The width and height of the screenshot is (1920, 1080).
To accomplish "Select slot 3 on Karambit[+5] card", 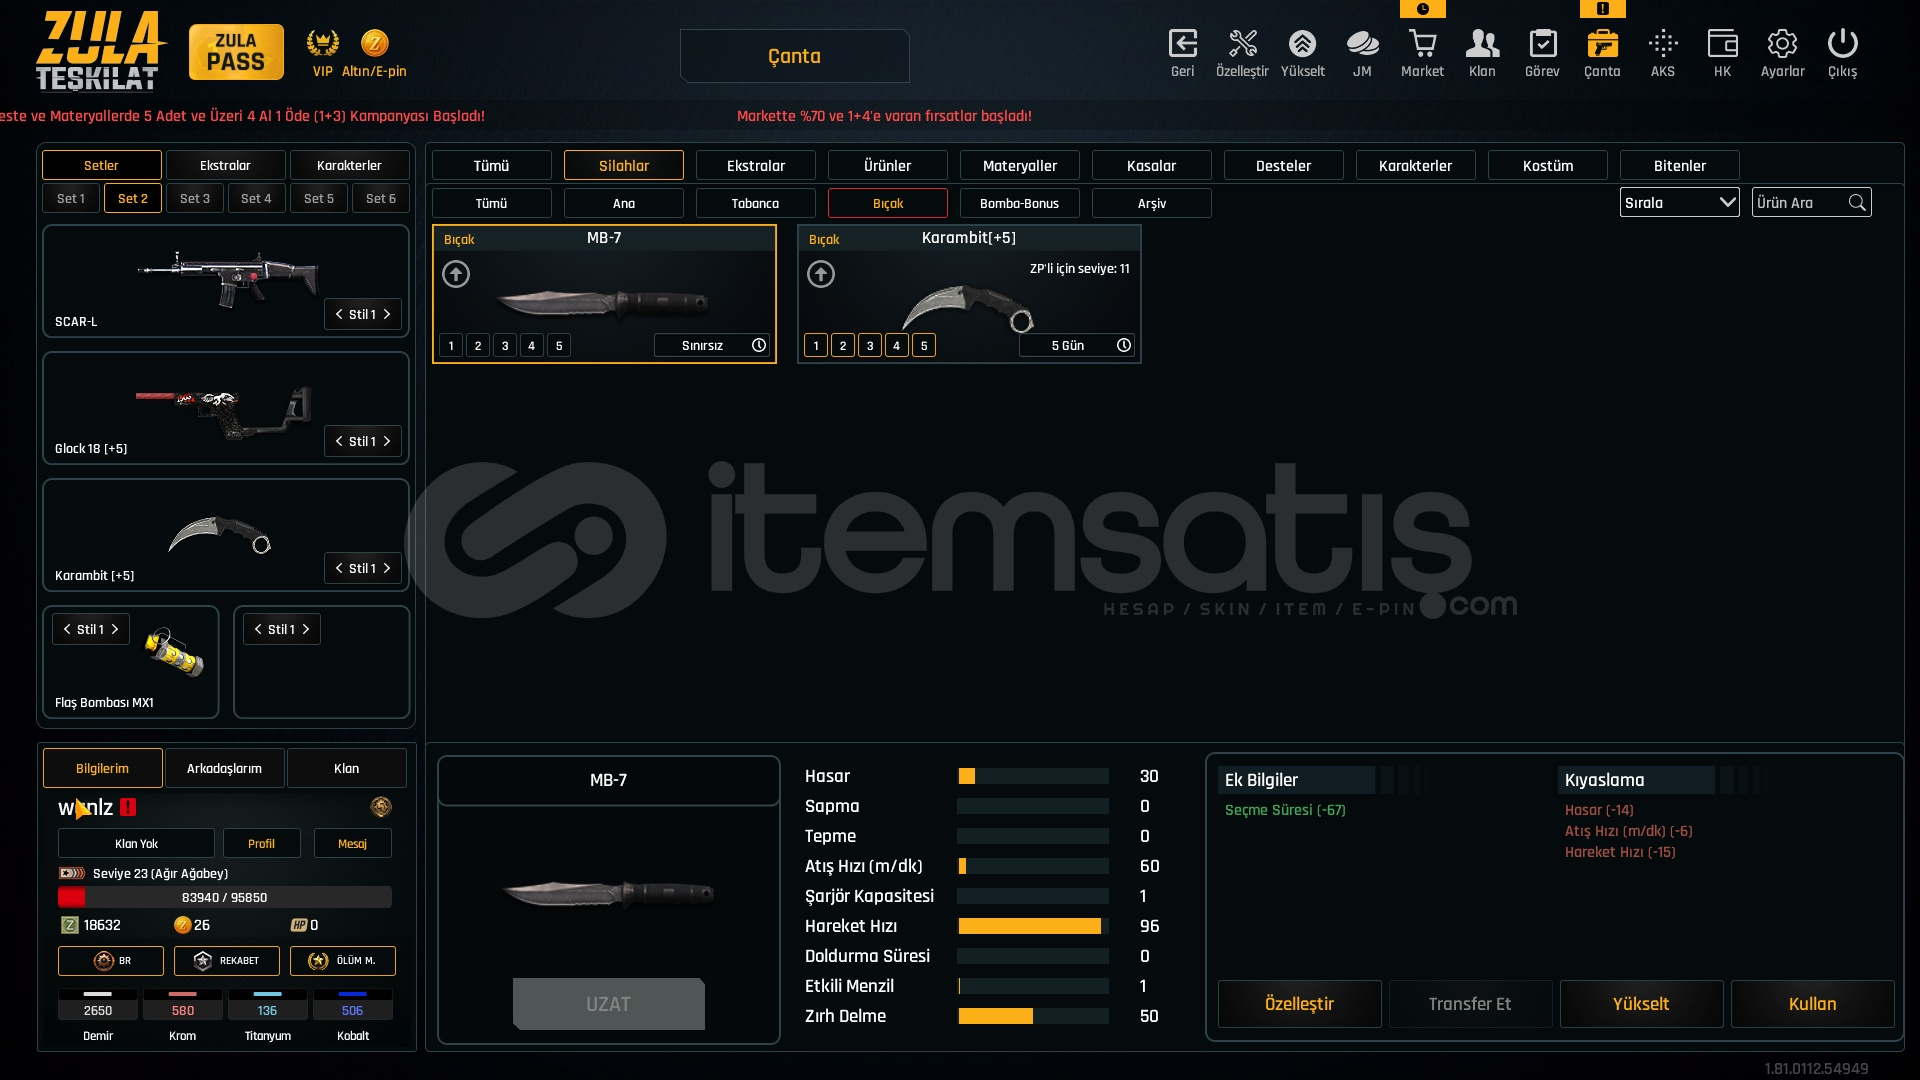I will [x=870, y=346].
